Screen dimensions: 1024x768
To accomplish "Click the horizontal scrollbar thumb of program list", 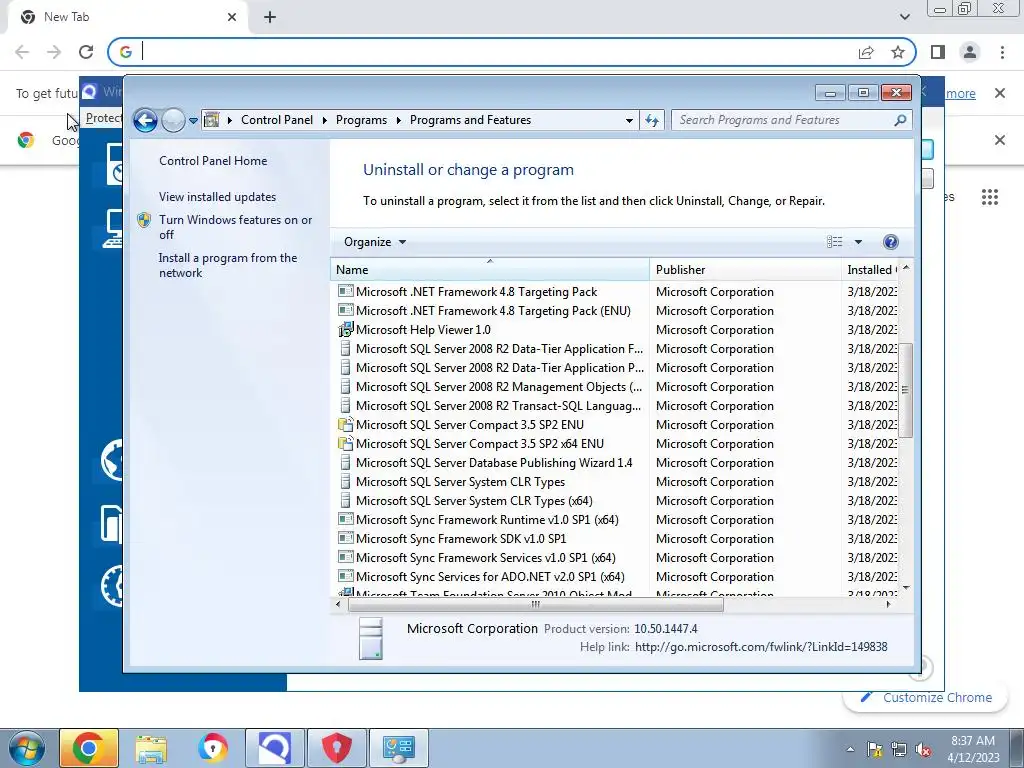I will click(536, 605).
